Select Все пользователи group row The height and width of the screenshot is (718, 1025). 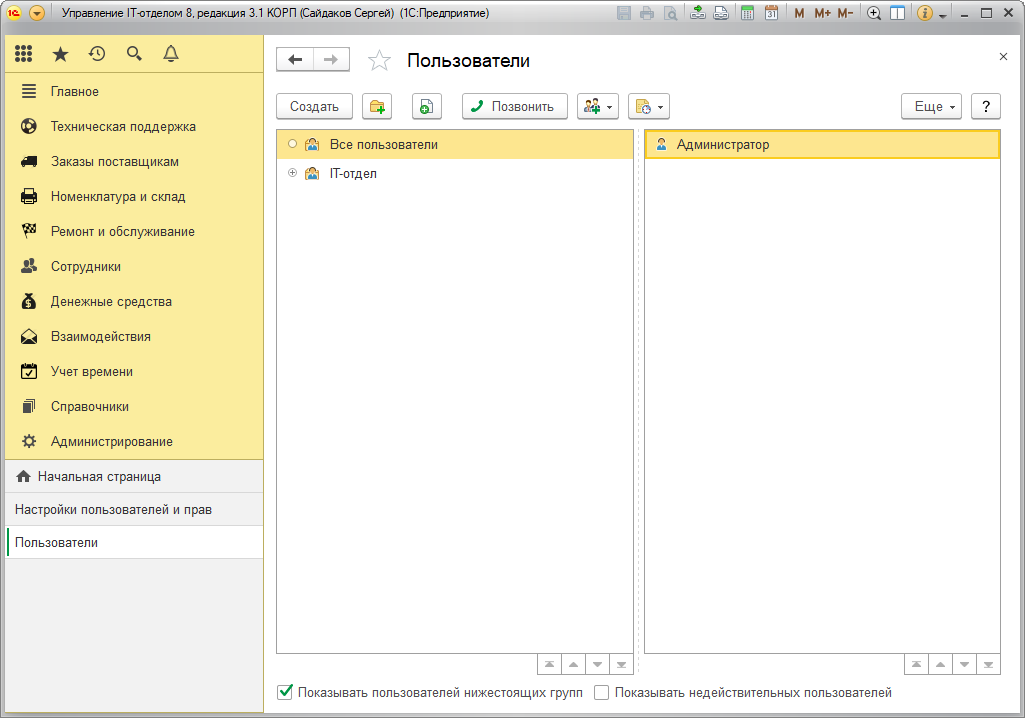click(455, 145)
